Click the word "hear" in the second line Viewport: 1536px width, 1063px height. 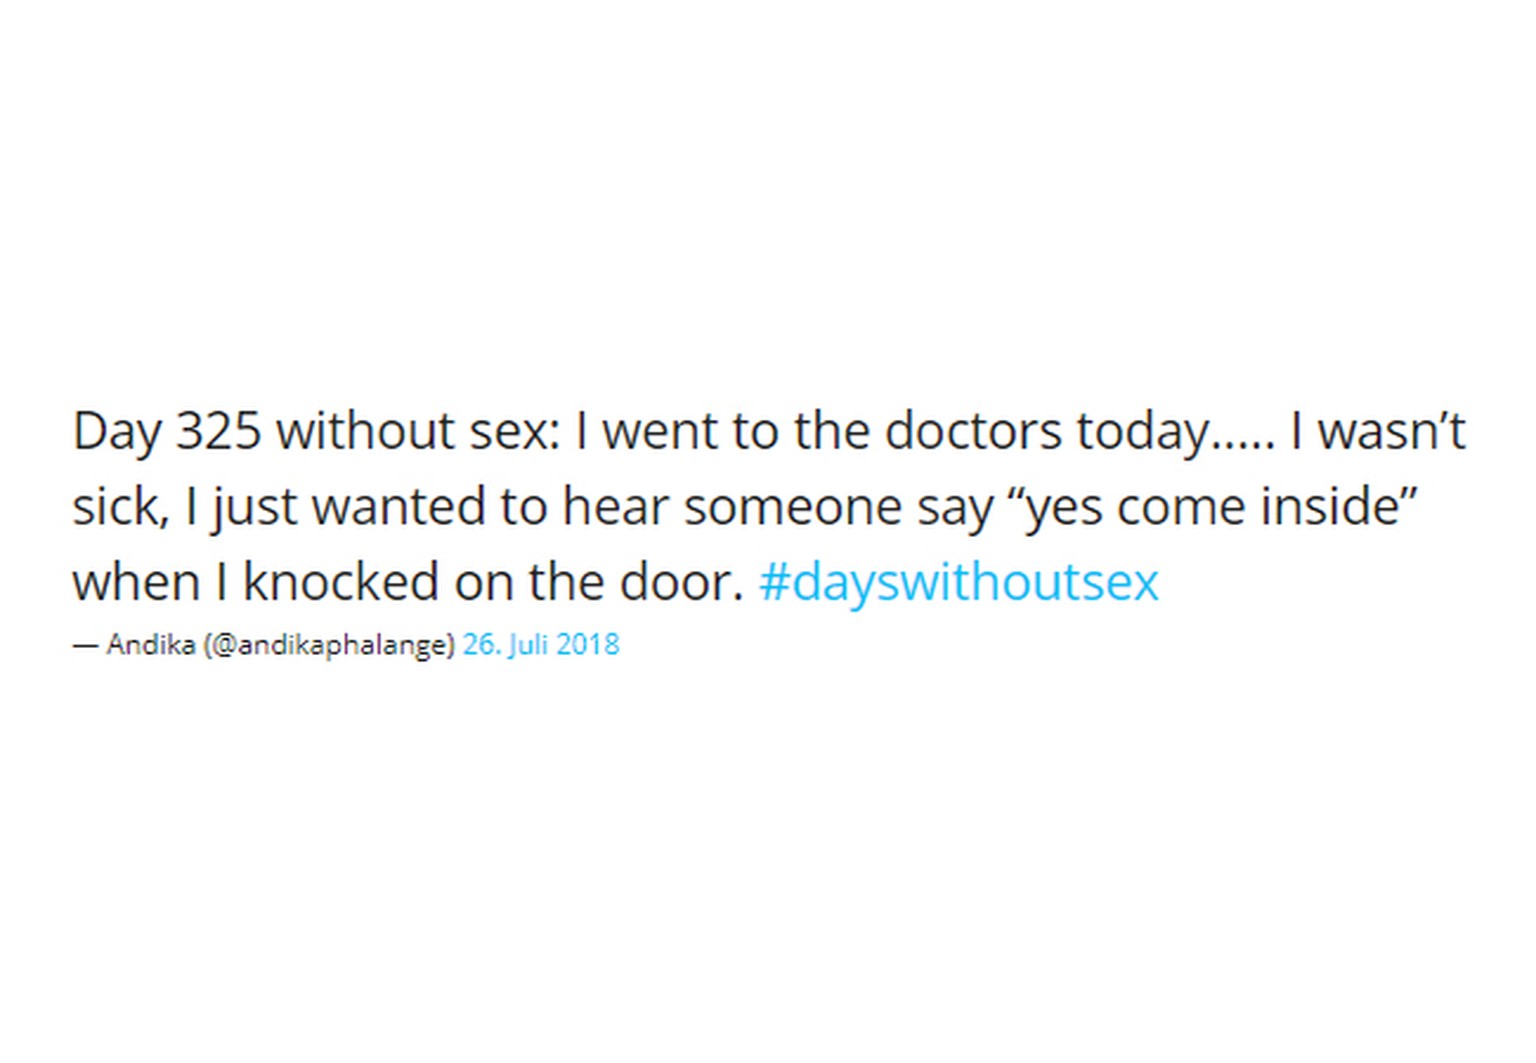(614, 507)
